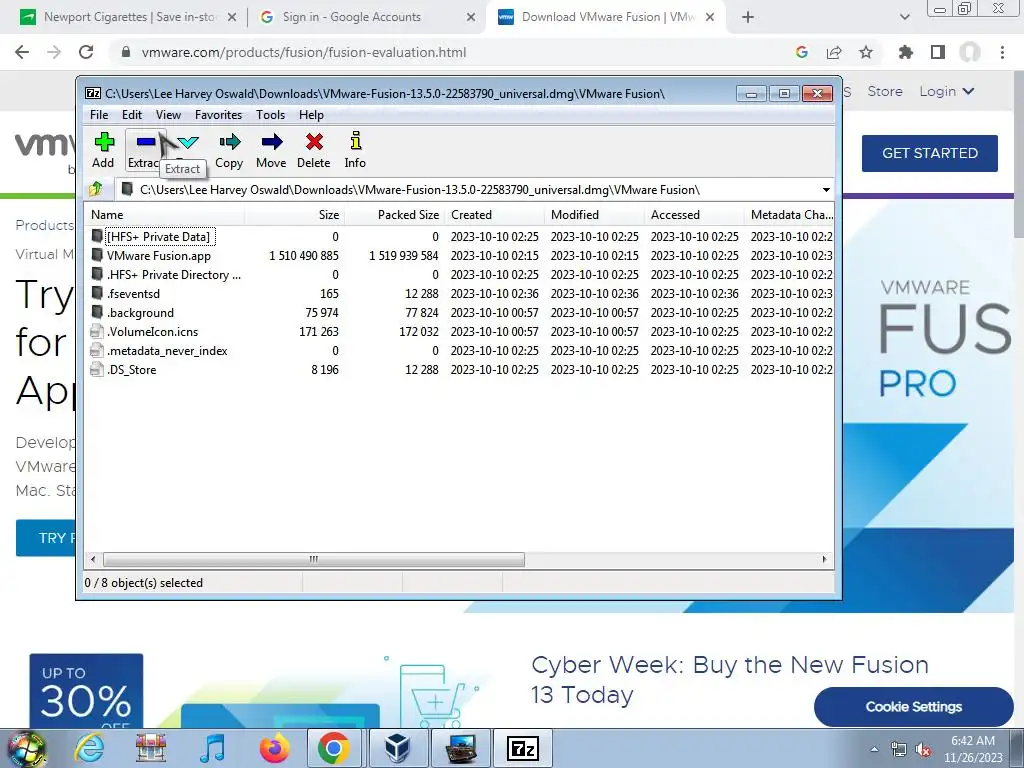1024x768 pixels.
Task: Select the .DS_Store file
Action: 131,370
